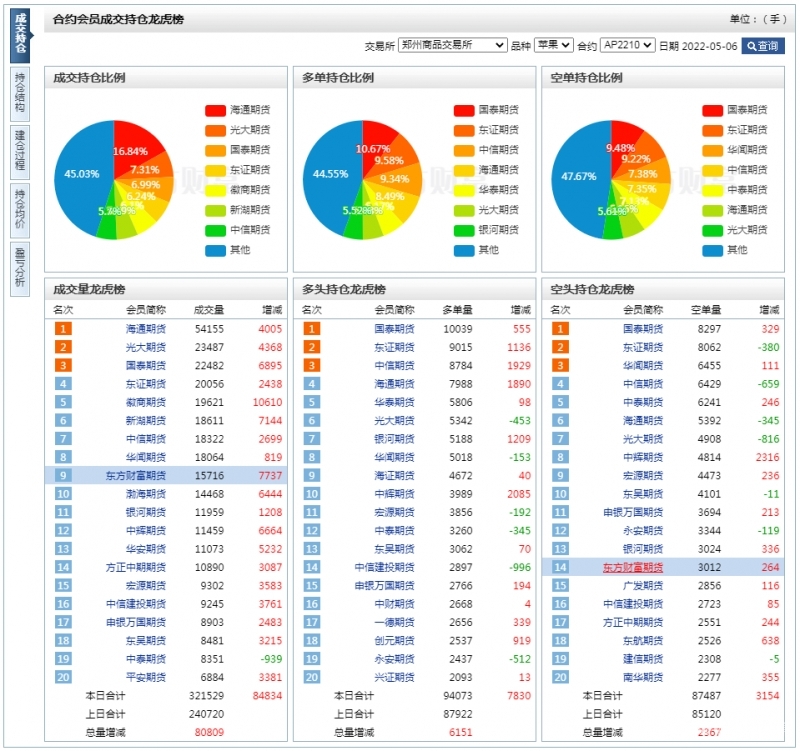Screen dimensions: 800x751
Task: Expand the 品种 苹果 dropdown
Action: tap(553, 46)
